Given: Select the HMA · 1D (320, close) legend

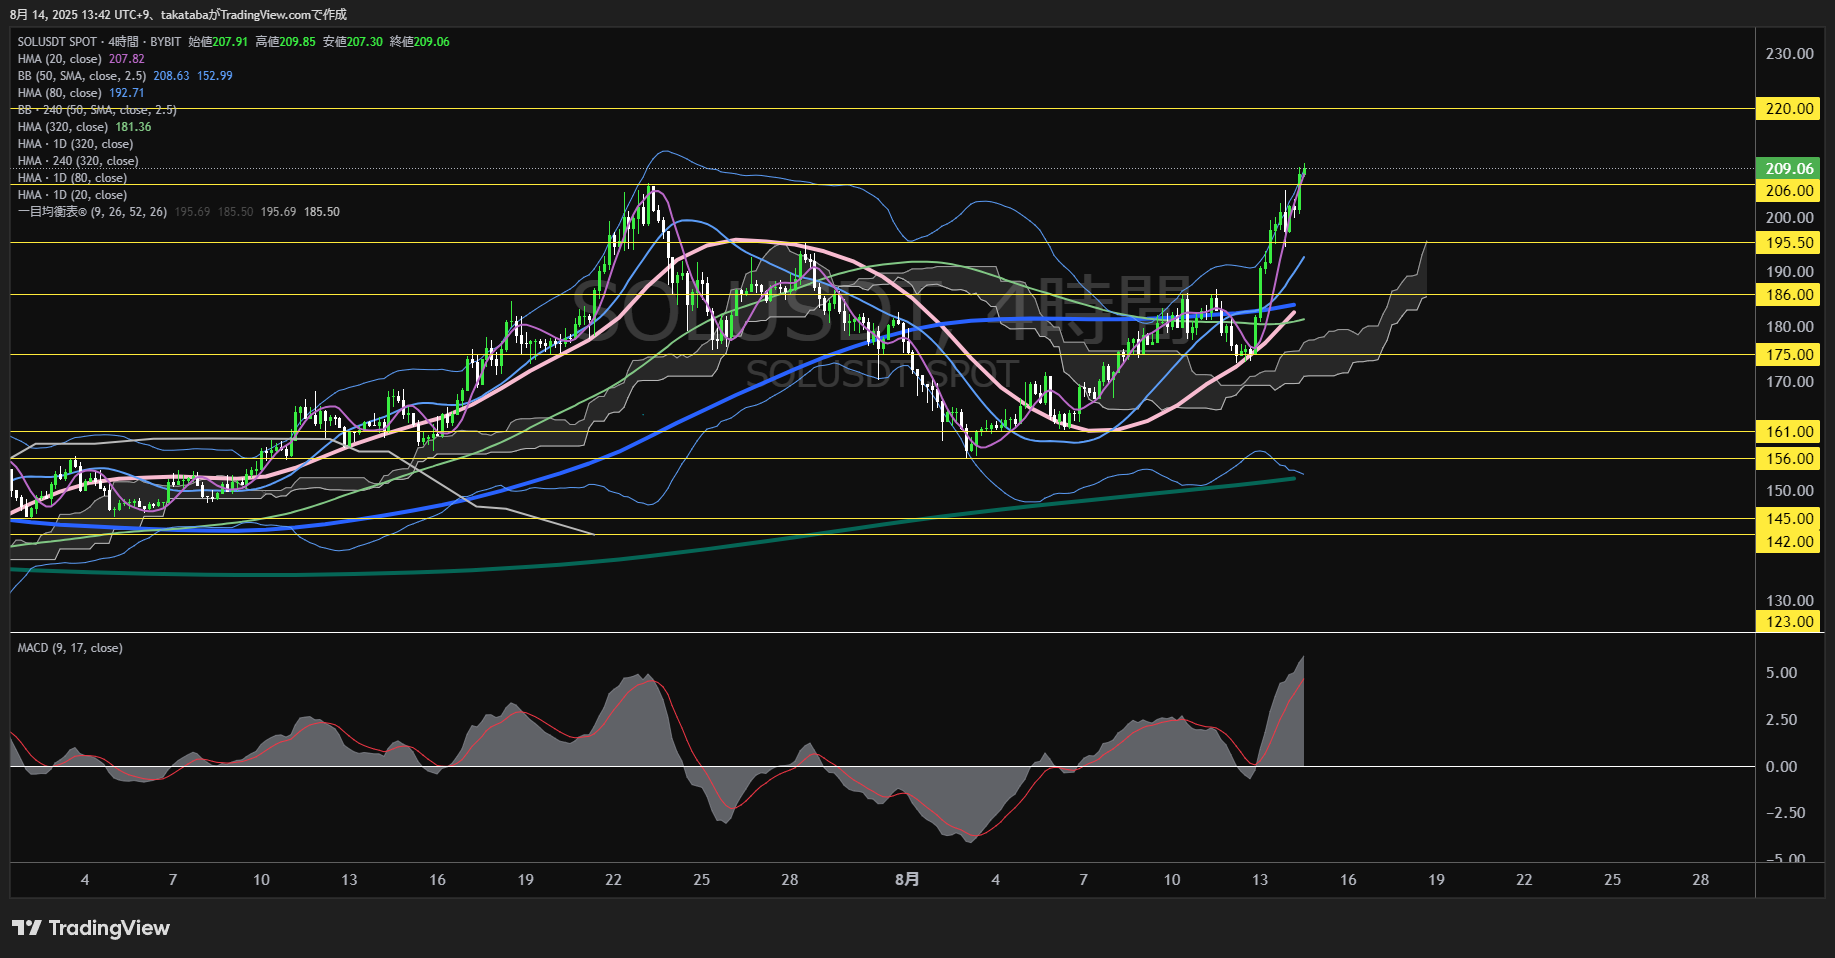Looking at the screenshot, I should tap(75, 144).
